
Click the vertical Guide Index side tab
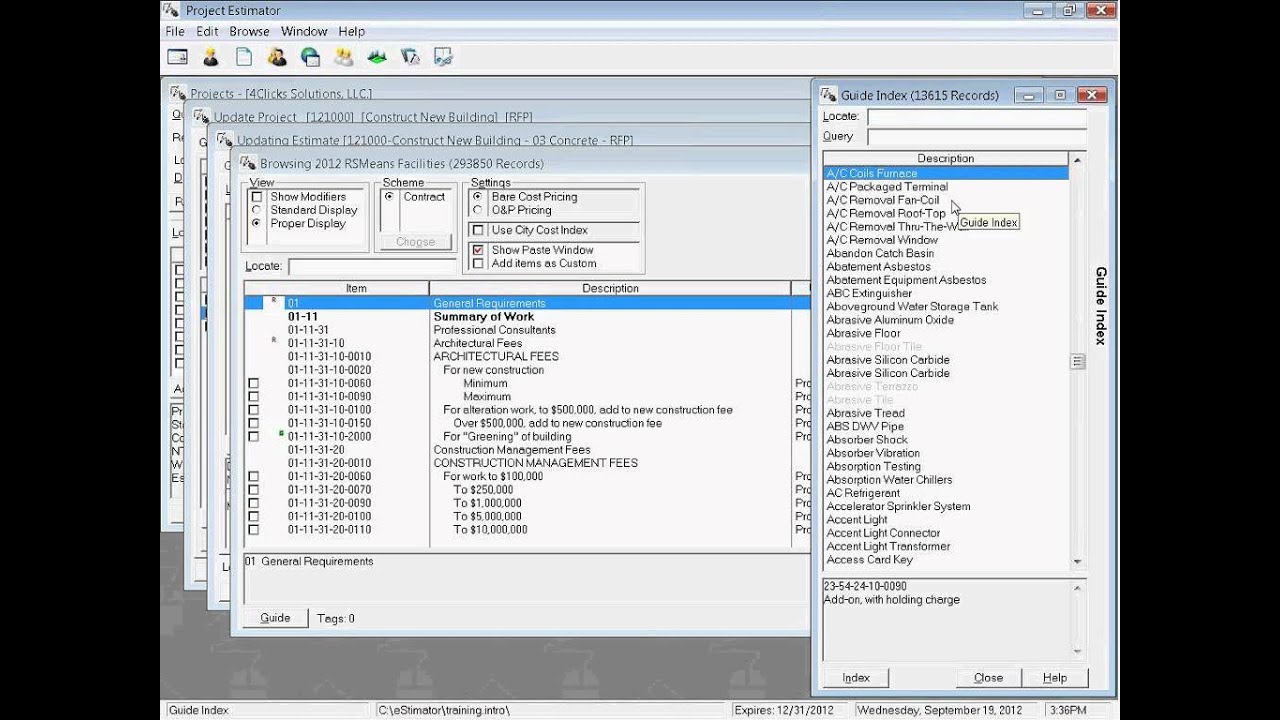[1100, 305]
